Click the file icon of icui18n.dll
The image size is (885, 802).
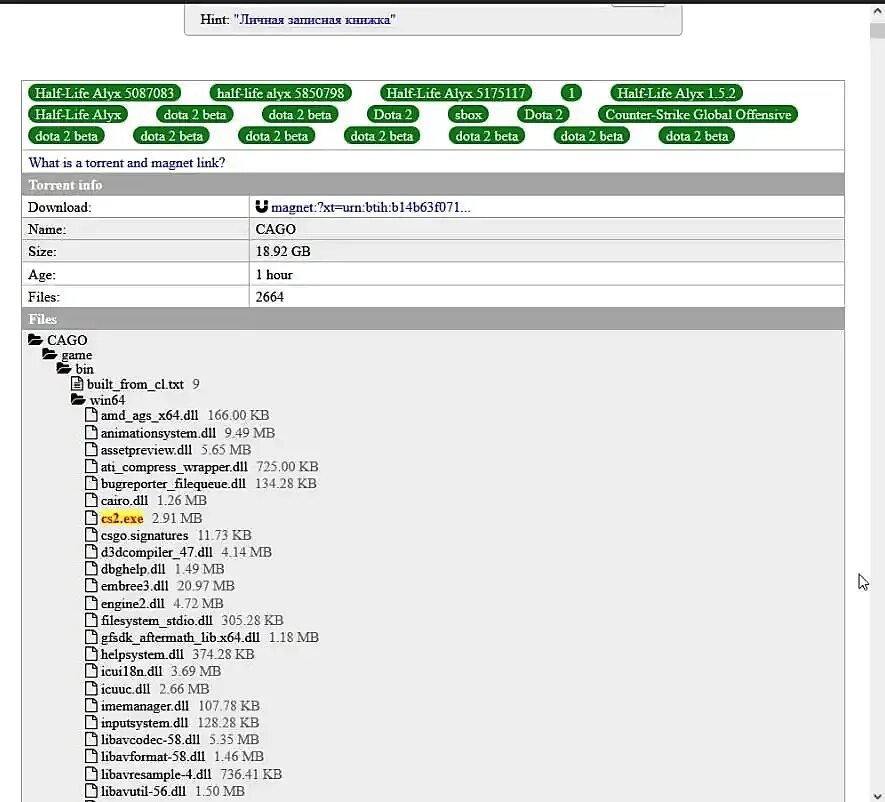(91, 670)
